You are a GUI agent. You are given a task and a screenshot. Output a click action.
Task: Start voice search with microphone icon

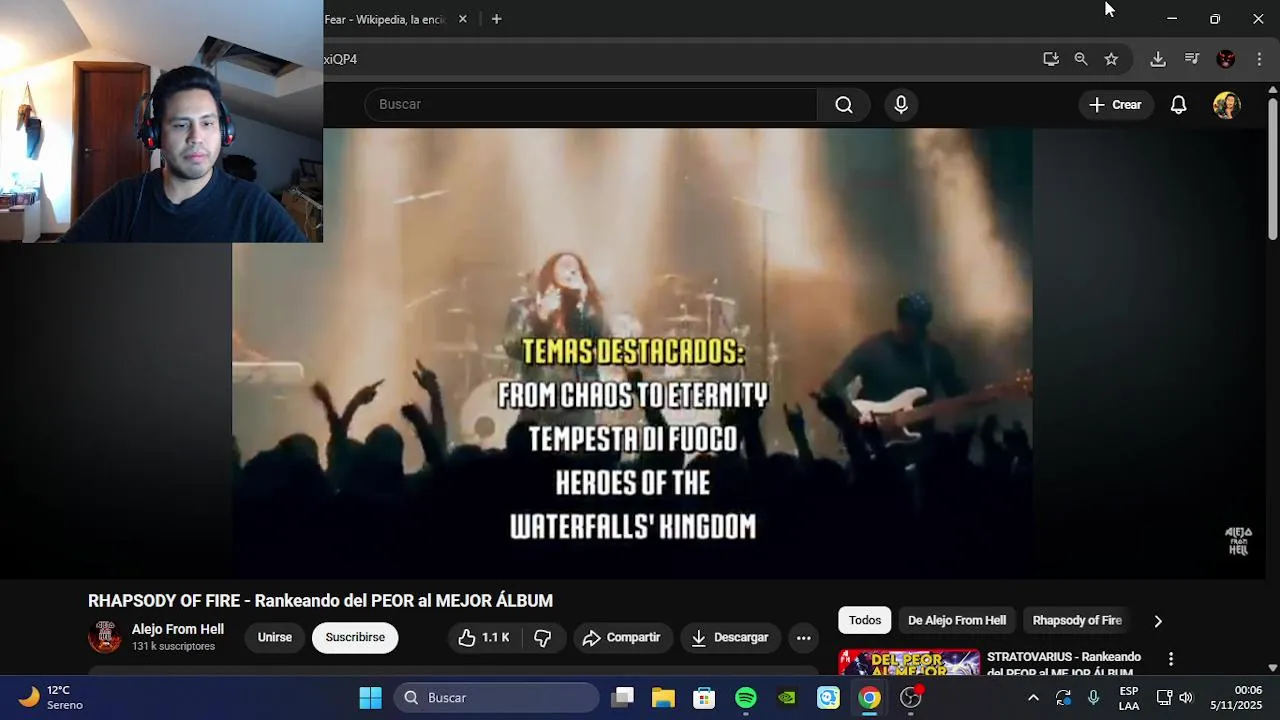[x=901, y=104]
